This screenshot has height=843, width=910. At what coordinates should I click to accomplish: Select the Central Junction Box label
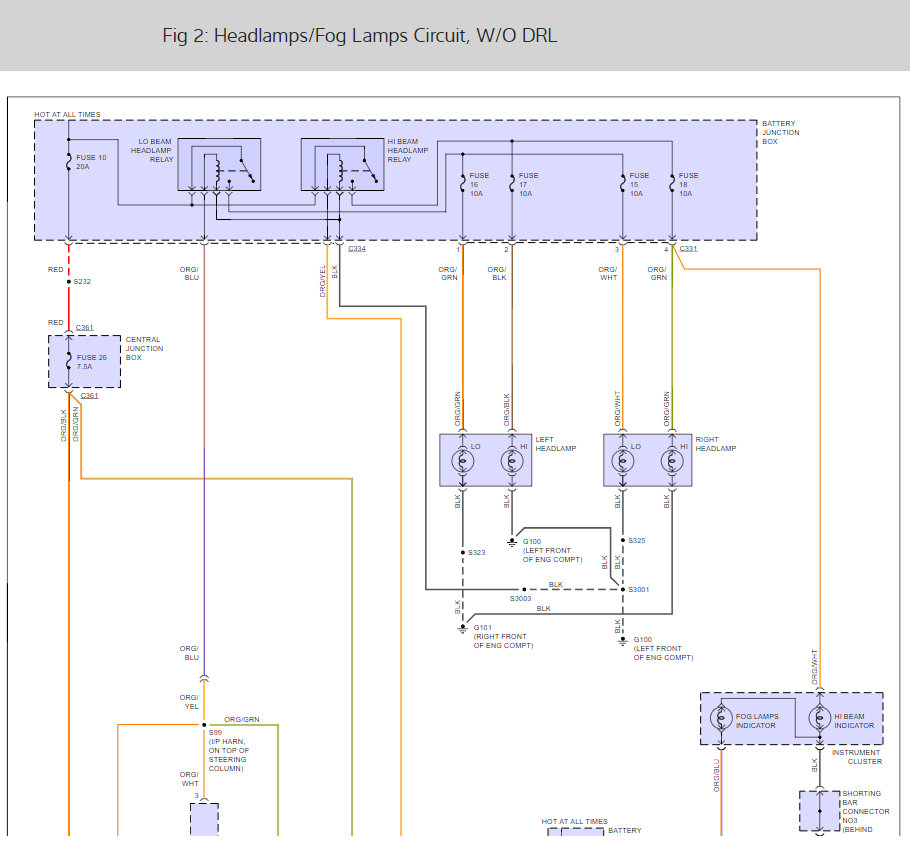[145, 348]
